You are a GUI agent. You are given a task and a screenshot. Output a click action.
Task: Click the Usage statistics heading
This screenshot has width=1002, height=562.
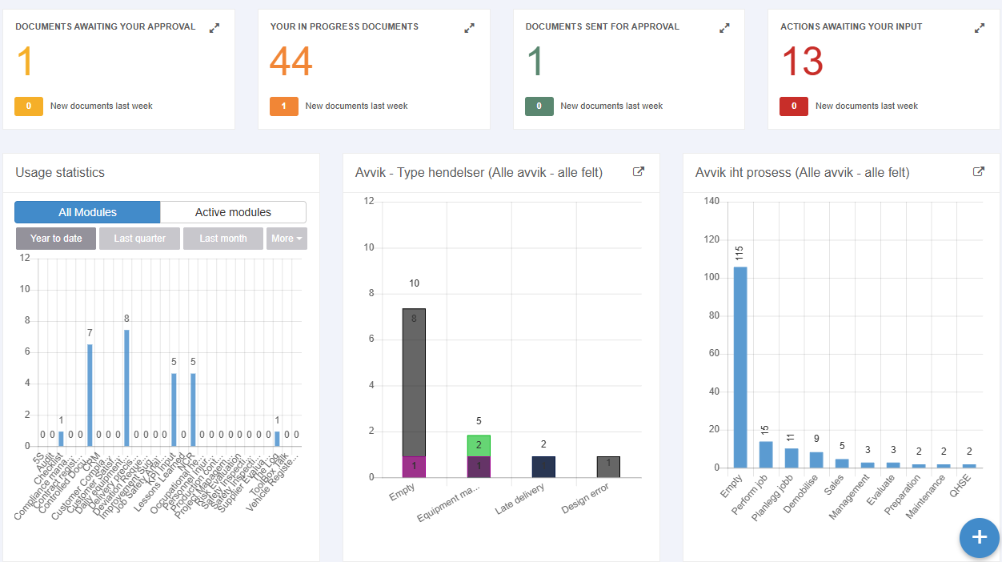pos(60,173)
